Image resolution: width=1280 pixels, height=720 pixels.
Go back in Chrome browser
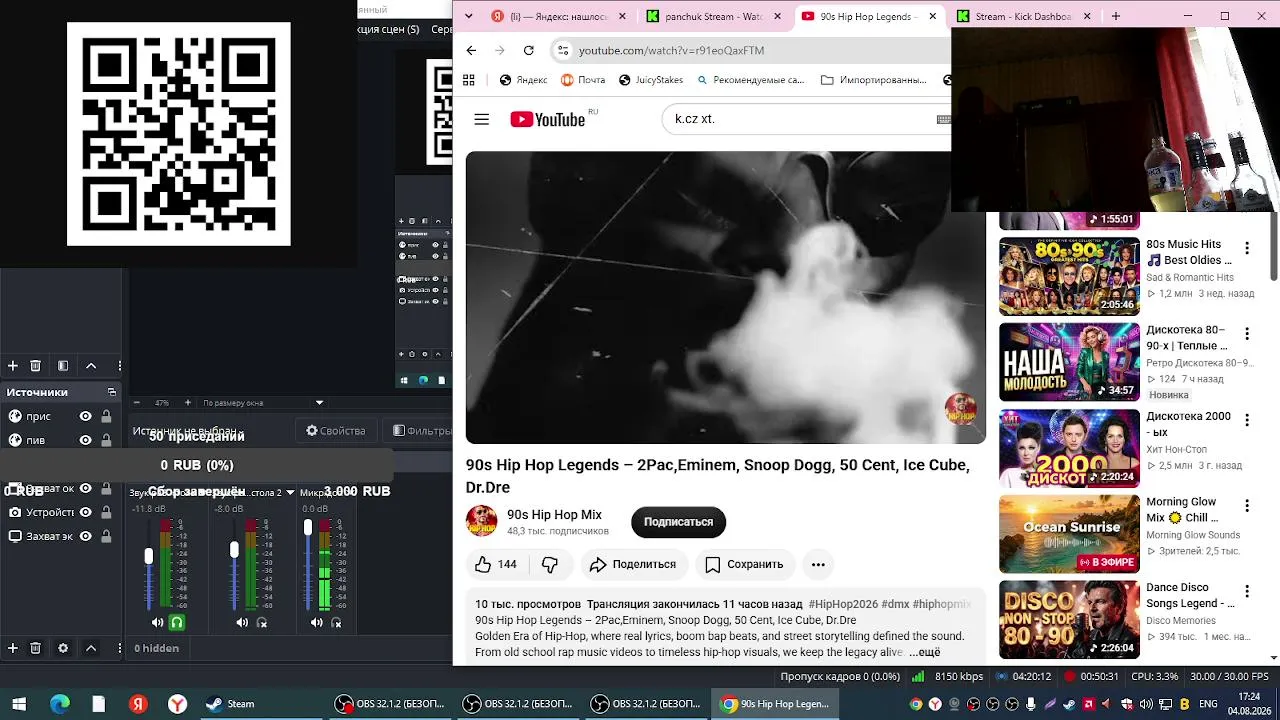471,50
